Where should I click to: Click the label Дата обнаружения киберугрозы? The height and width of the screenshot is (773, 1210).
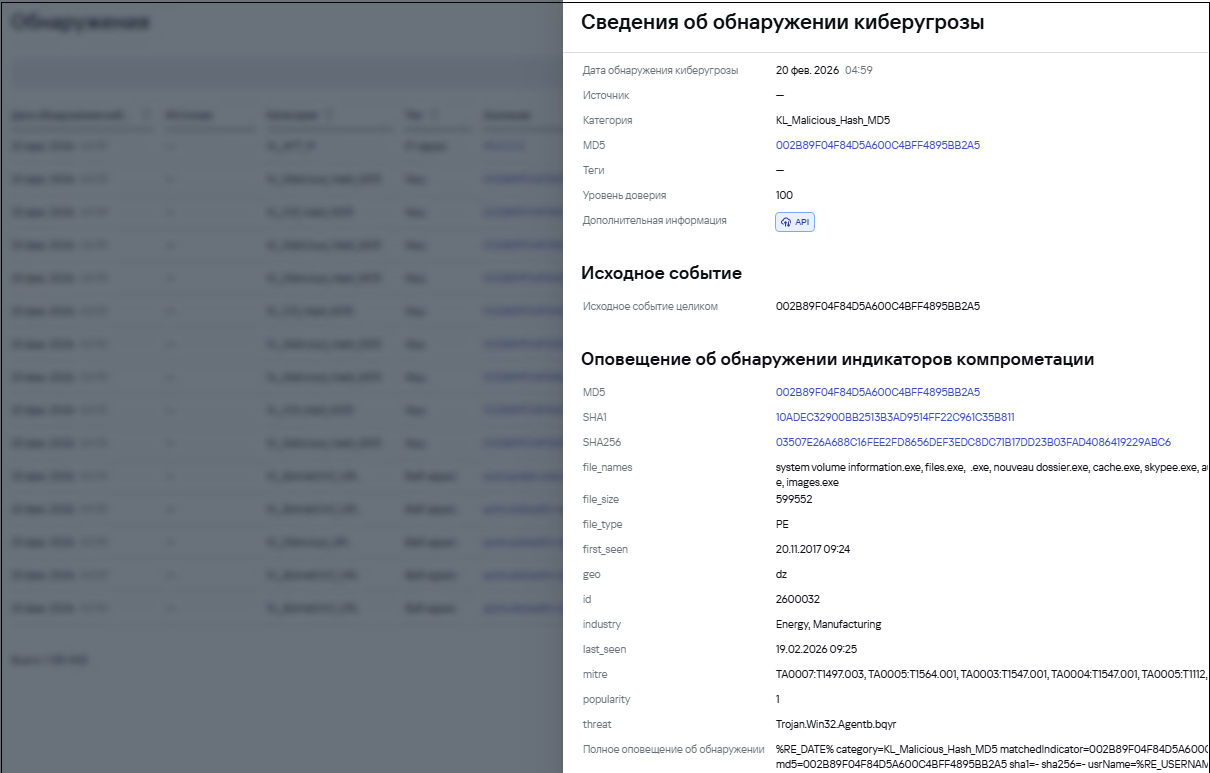[661, 70]
